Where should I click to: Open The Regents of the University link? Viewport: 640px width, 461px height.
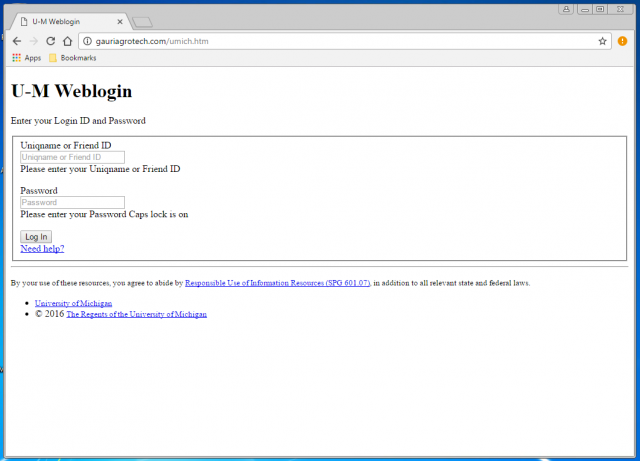pyautogui.click(x=136, y=314)
